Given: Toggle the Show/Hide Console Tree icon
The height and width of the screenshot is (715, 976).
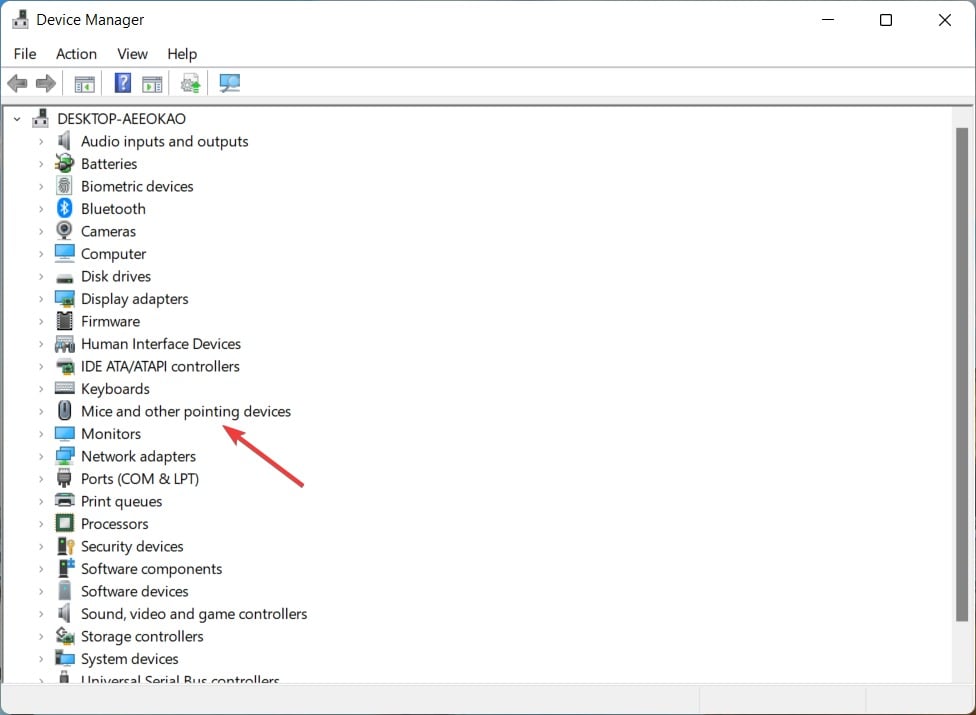Looking at the screenshot, I should (84, 83).
